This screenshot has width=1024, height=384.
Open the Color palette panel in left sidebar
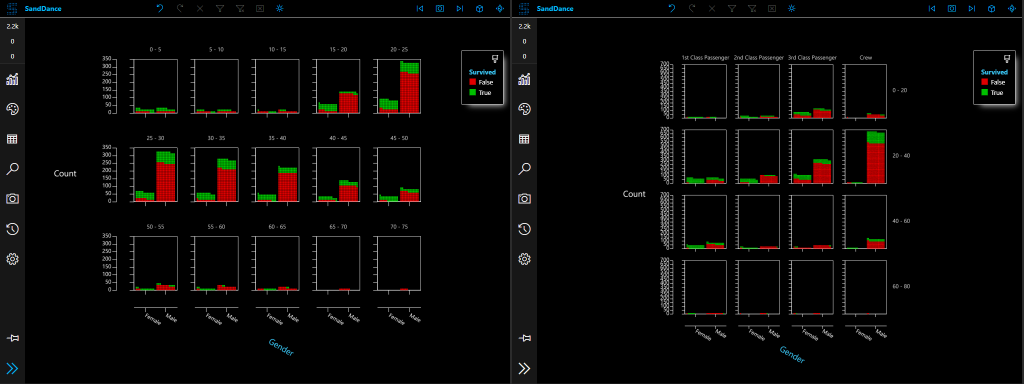[12, 109]
